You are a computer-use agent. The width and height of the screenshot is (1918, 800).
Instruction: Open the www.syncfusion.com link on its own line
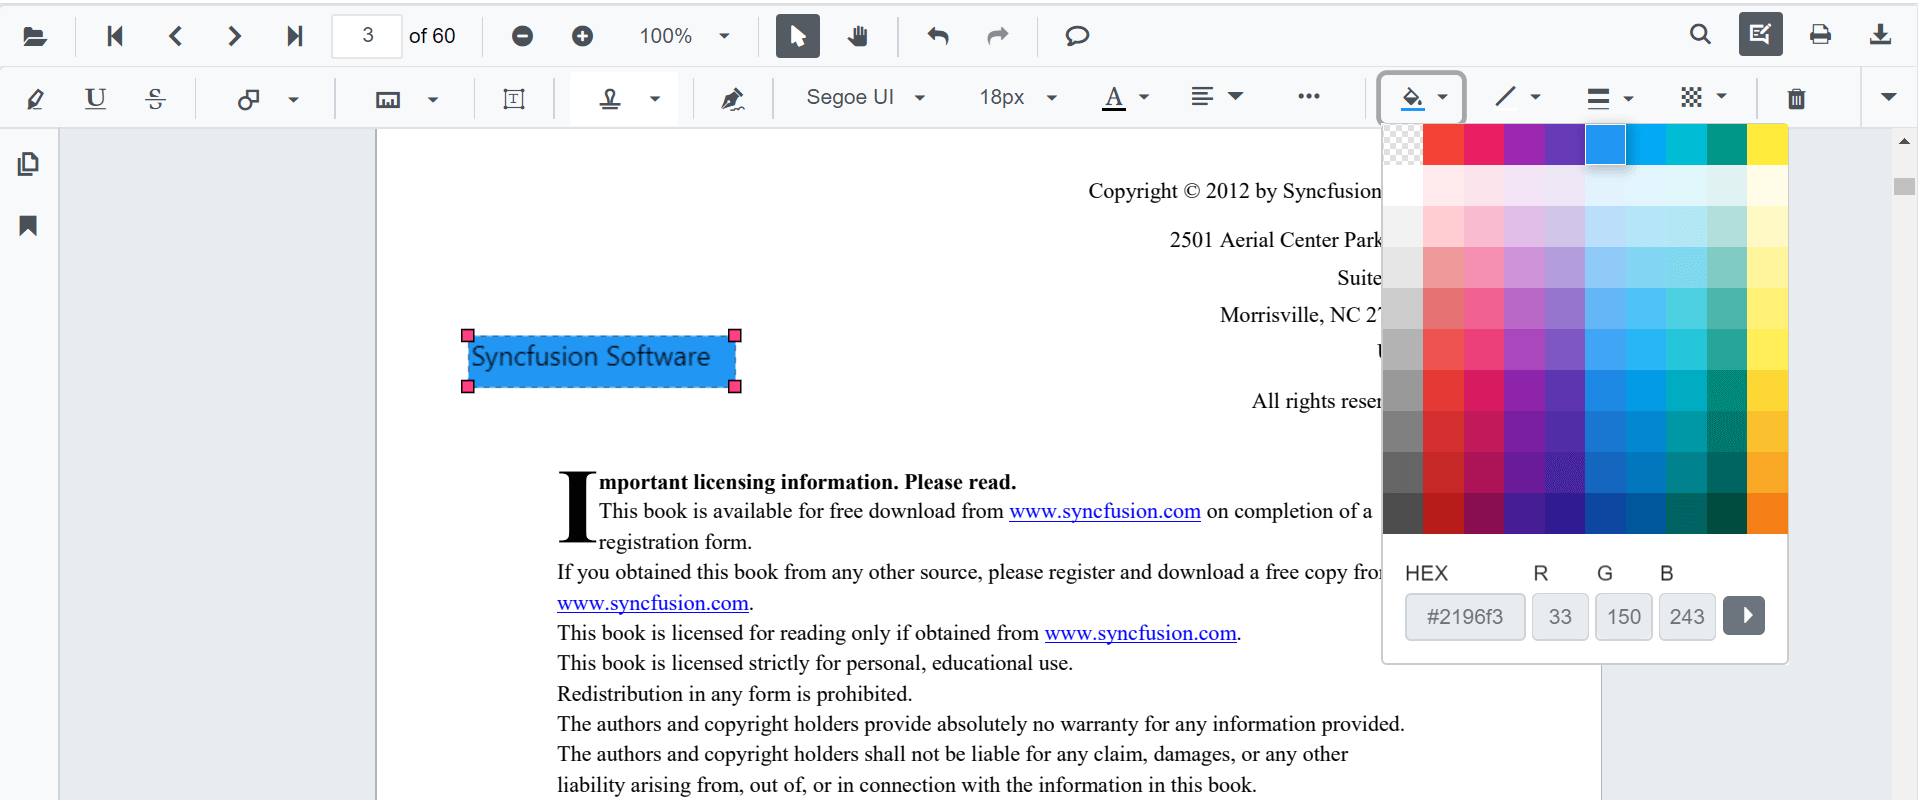[653, 603]
